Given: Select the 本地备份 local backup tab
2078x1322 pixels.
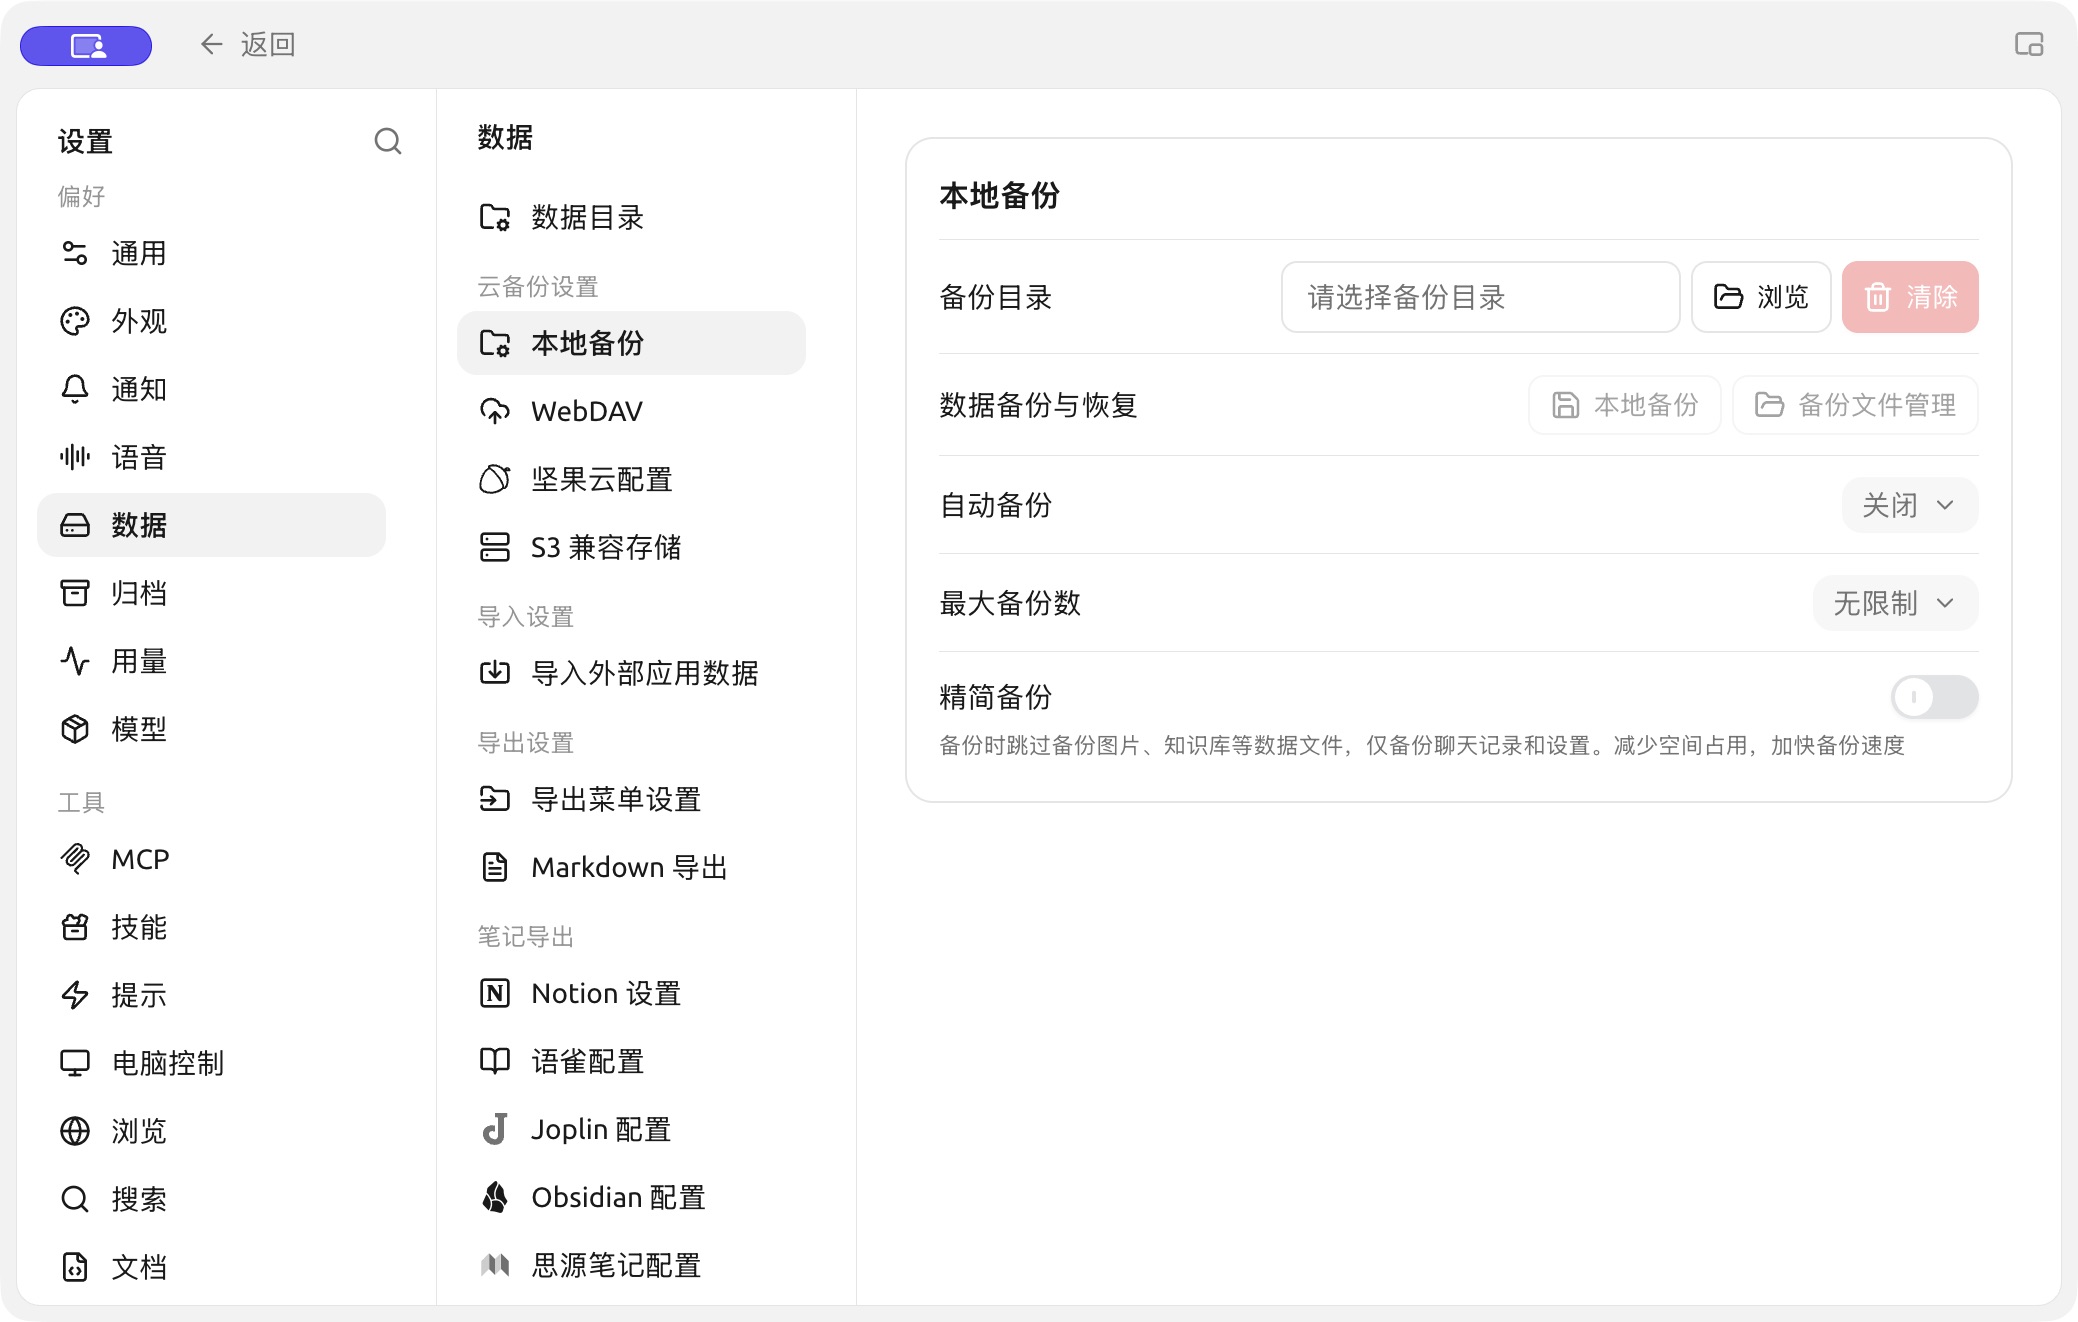Looking at the screenshot, I should [631, 343].
